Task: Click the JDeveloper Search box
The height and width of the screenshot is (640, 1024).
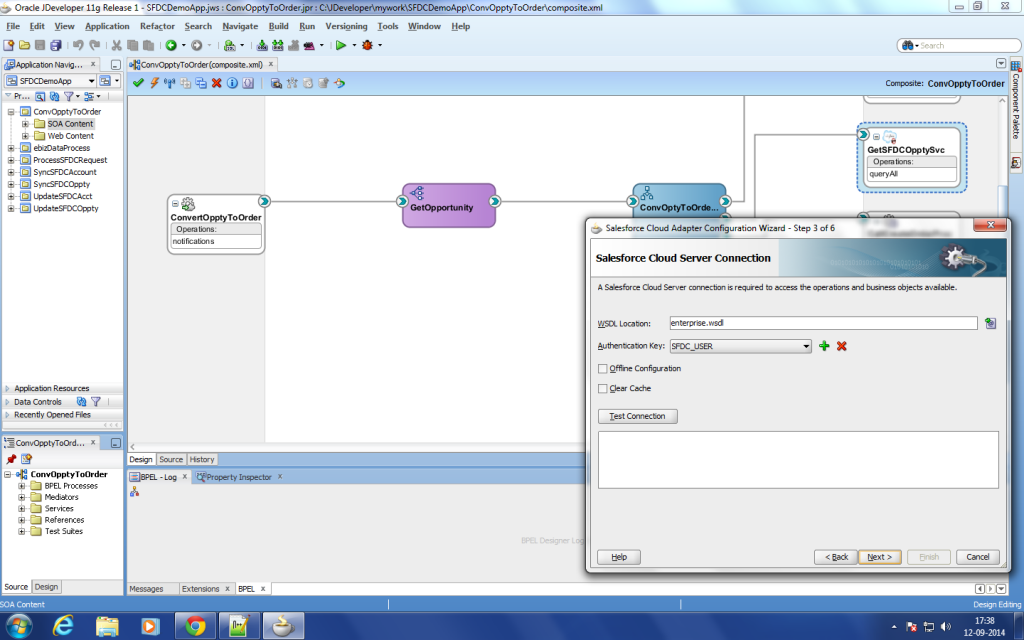Action: click(959, 46)
